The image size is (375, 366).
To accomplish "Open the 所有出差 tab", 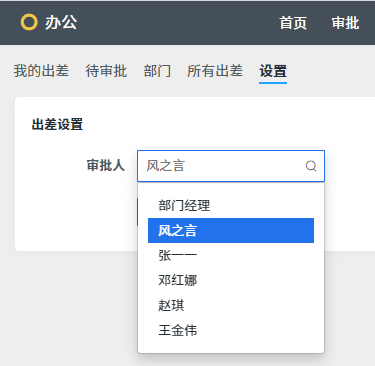I will point(215,71).
